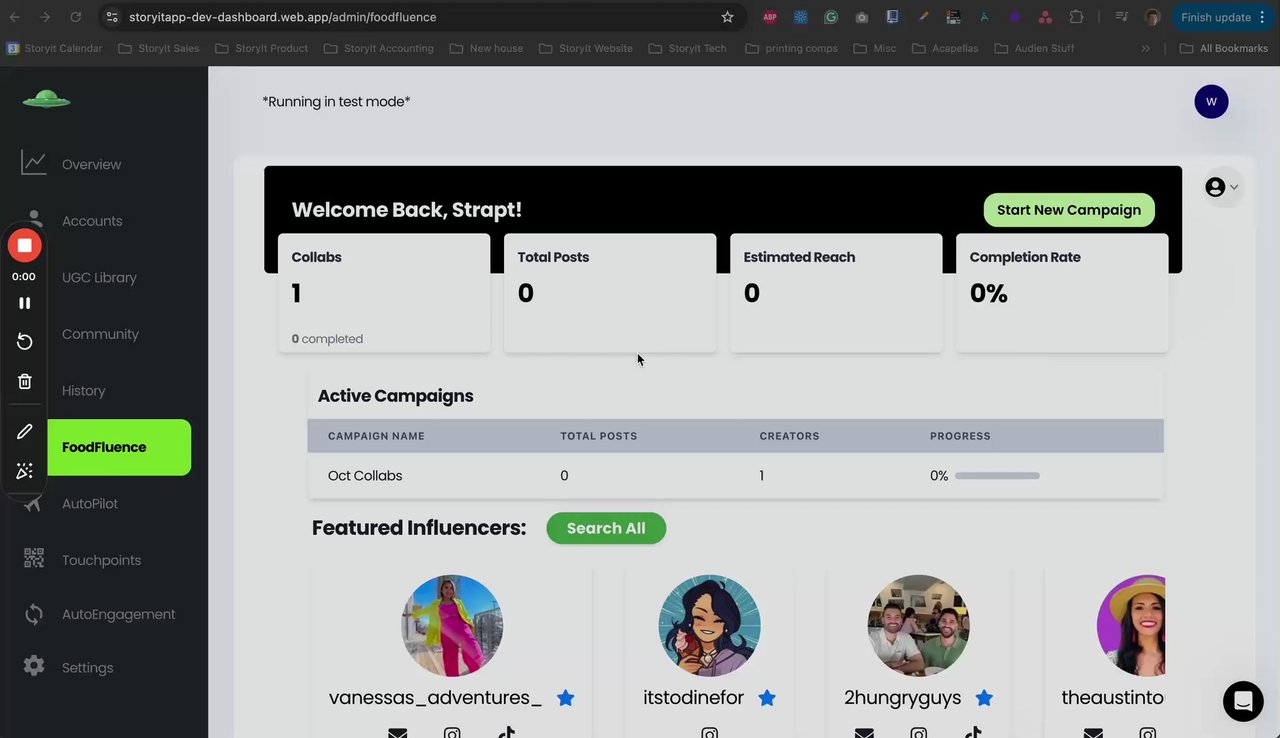Viewport: 1280px width, 738px height.
Task: Open the chat support widget
Action: [x=1243, y=701]
